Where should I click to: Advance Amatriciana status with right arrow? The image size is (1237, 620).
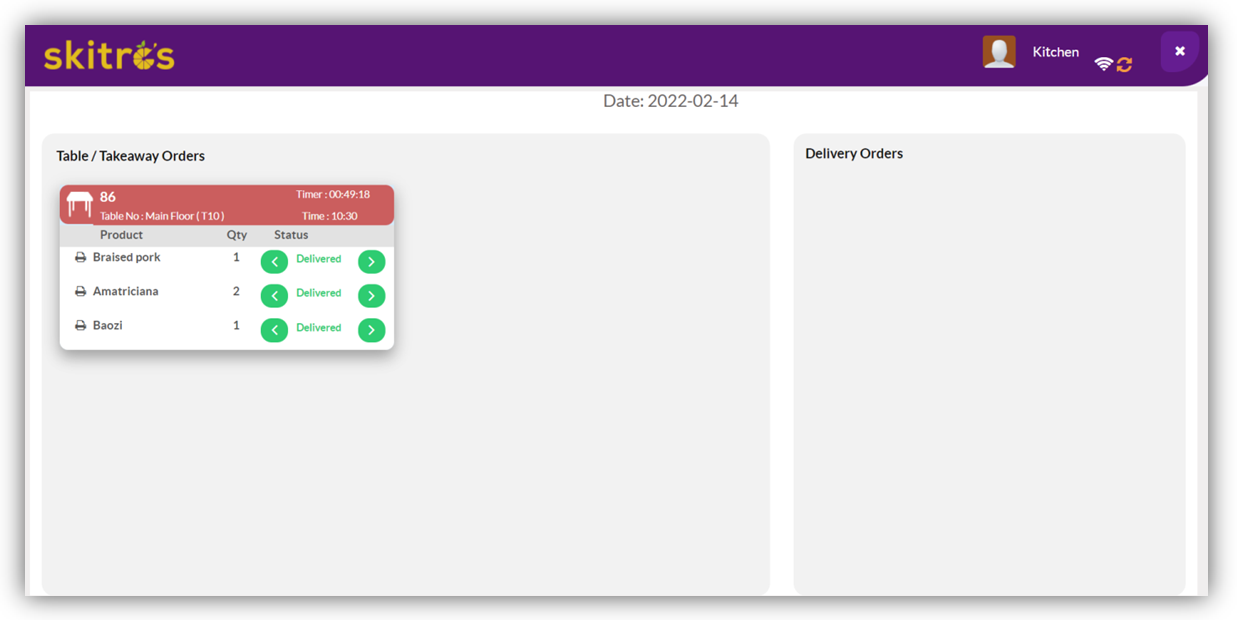click(371, 296)
